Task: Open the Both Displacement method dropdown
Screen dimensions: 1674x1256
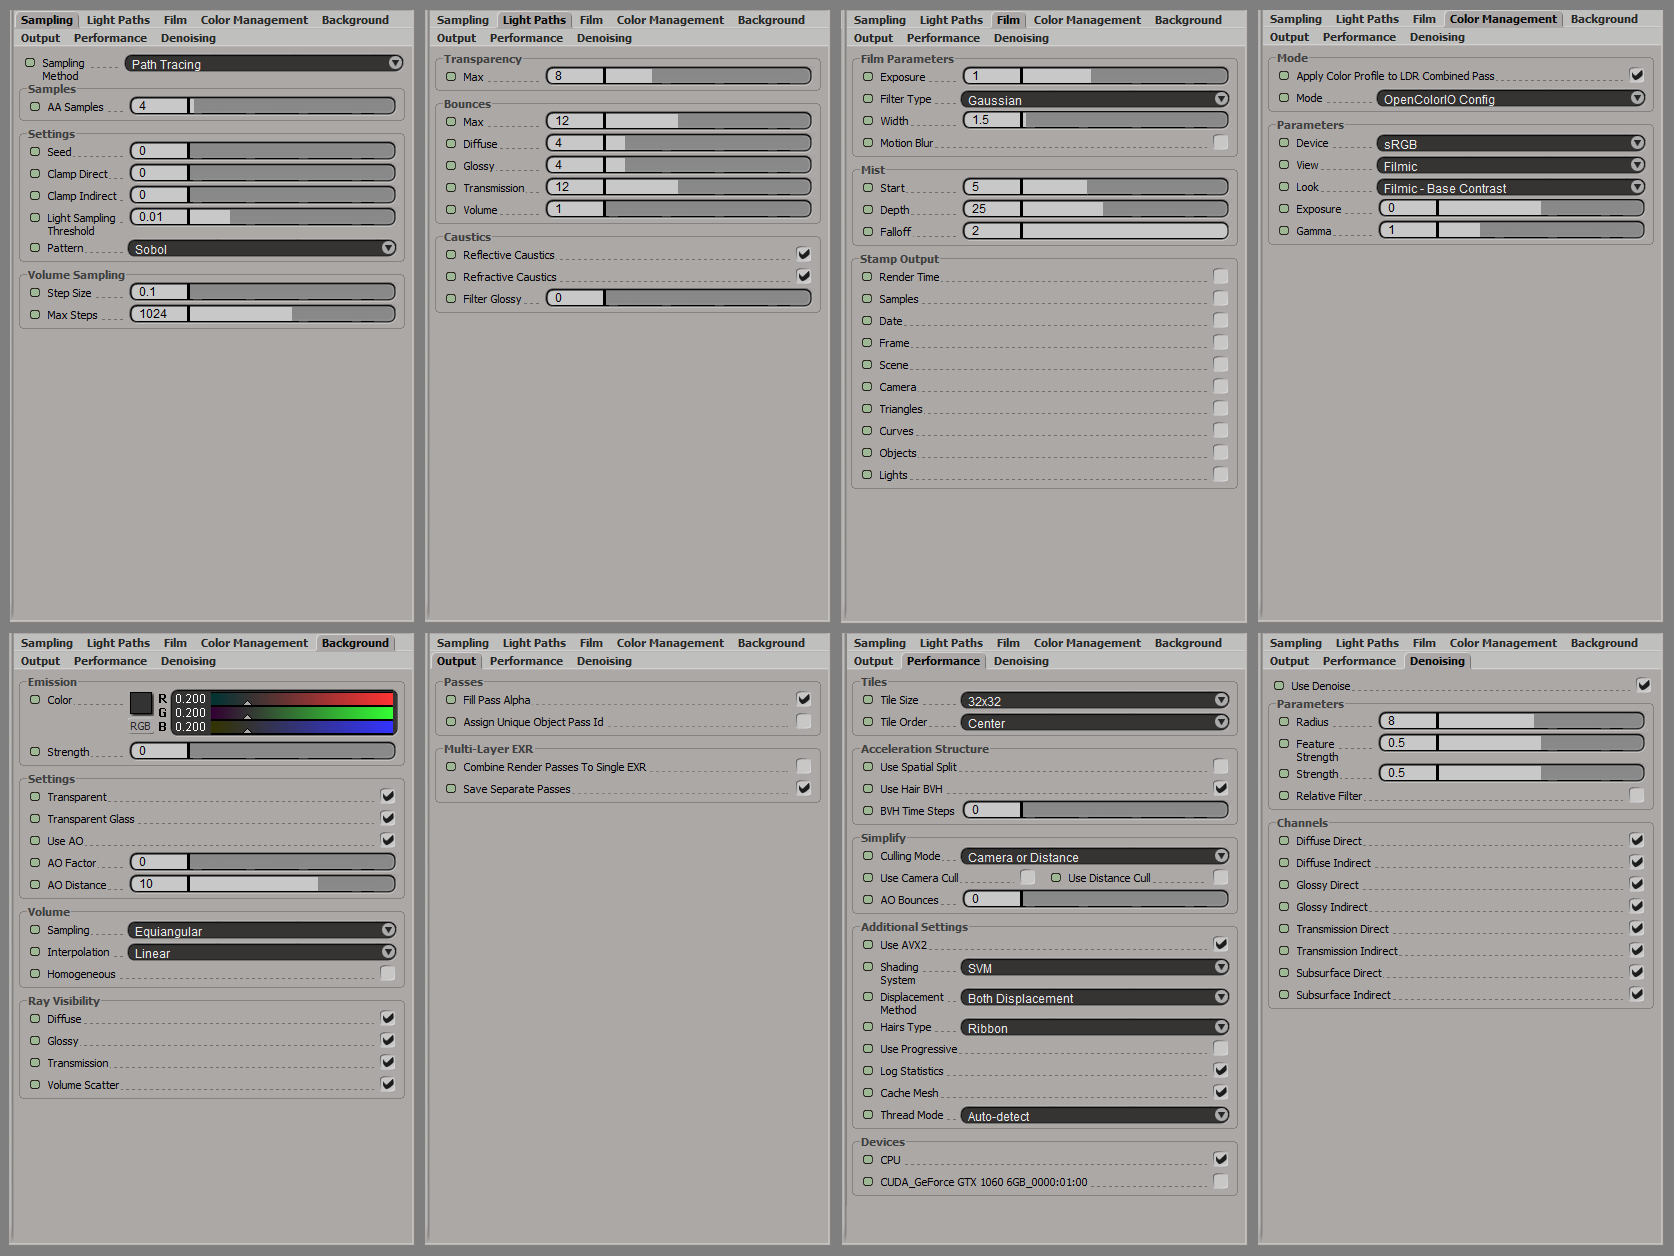Action: point(1095,998)
